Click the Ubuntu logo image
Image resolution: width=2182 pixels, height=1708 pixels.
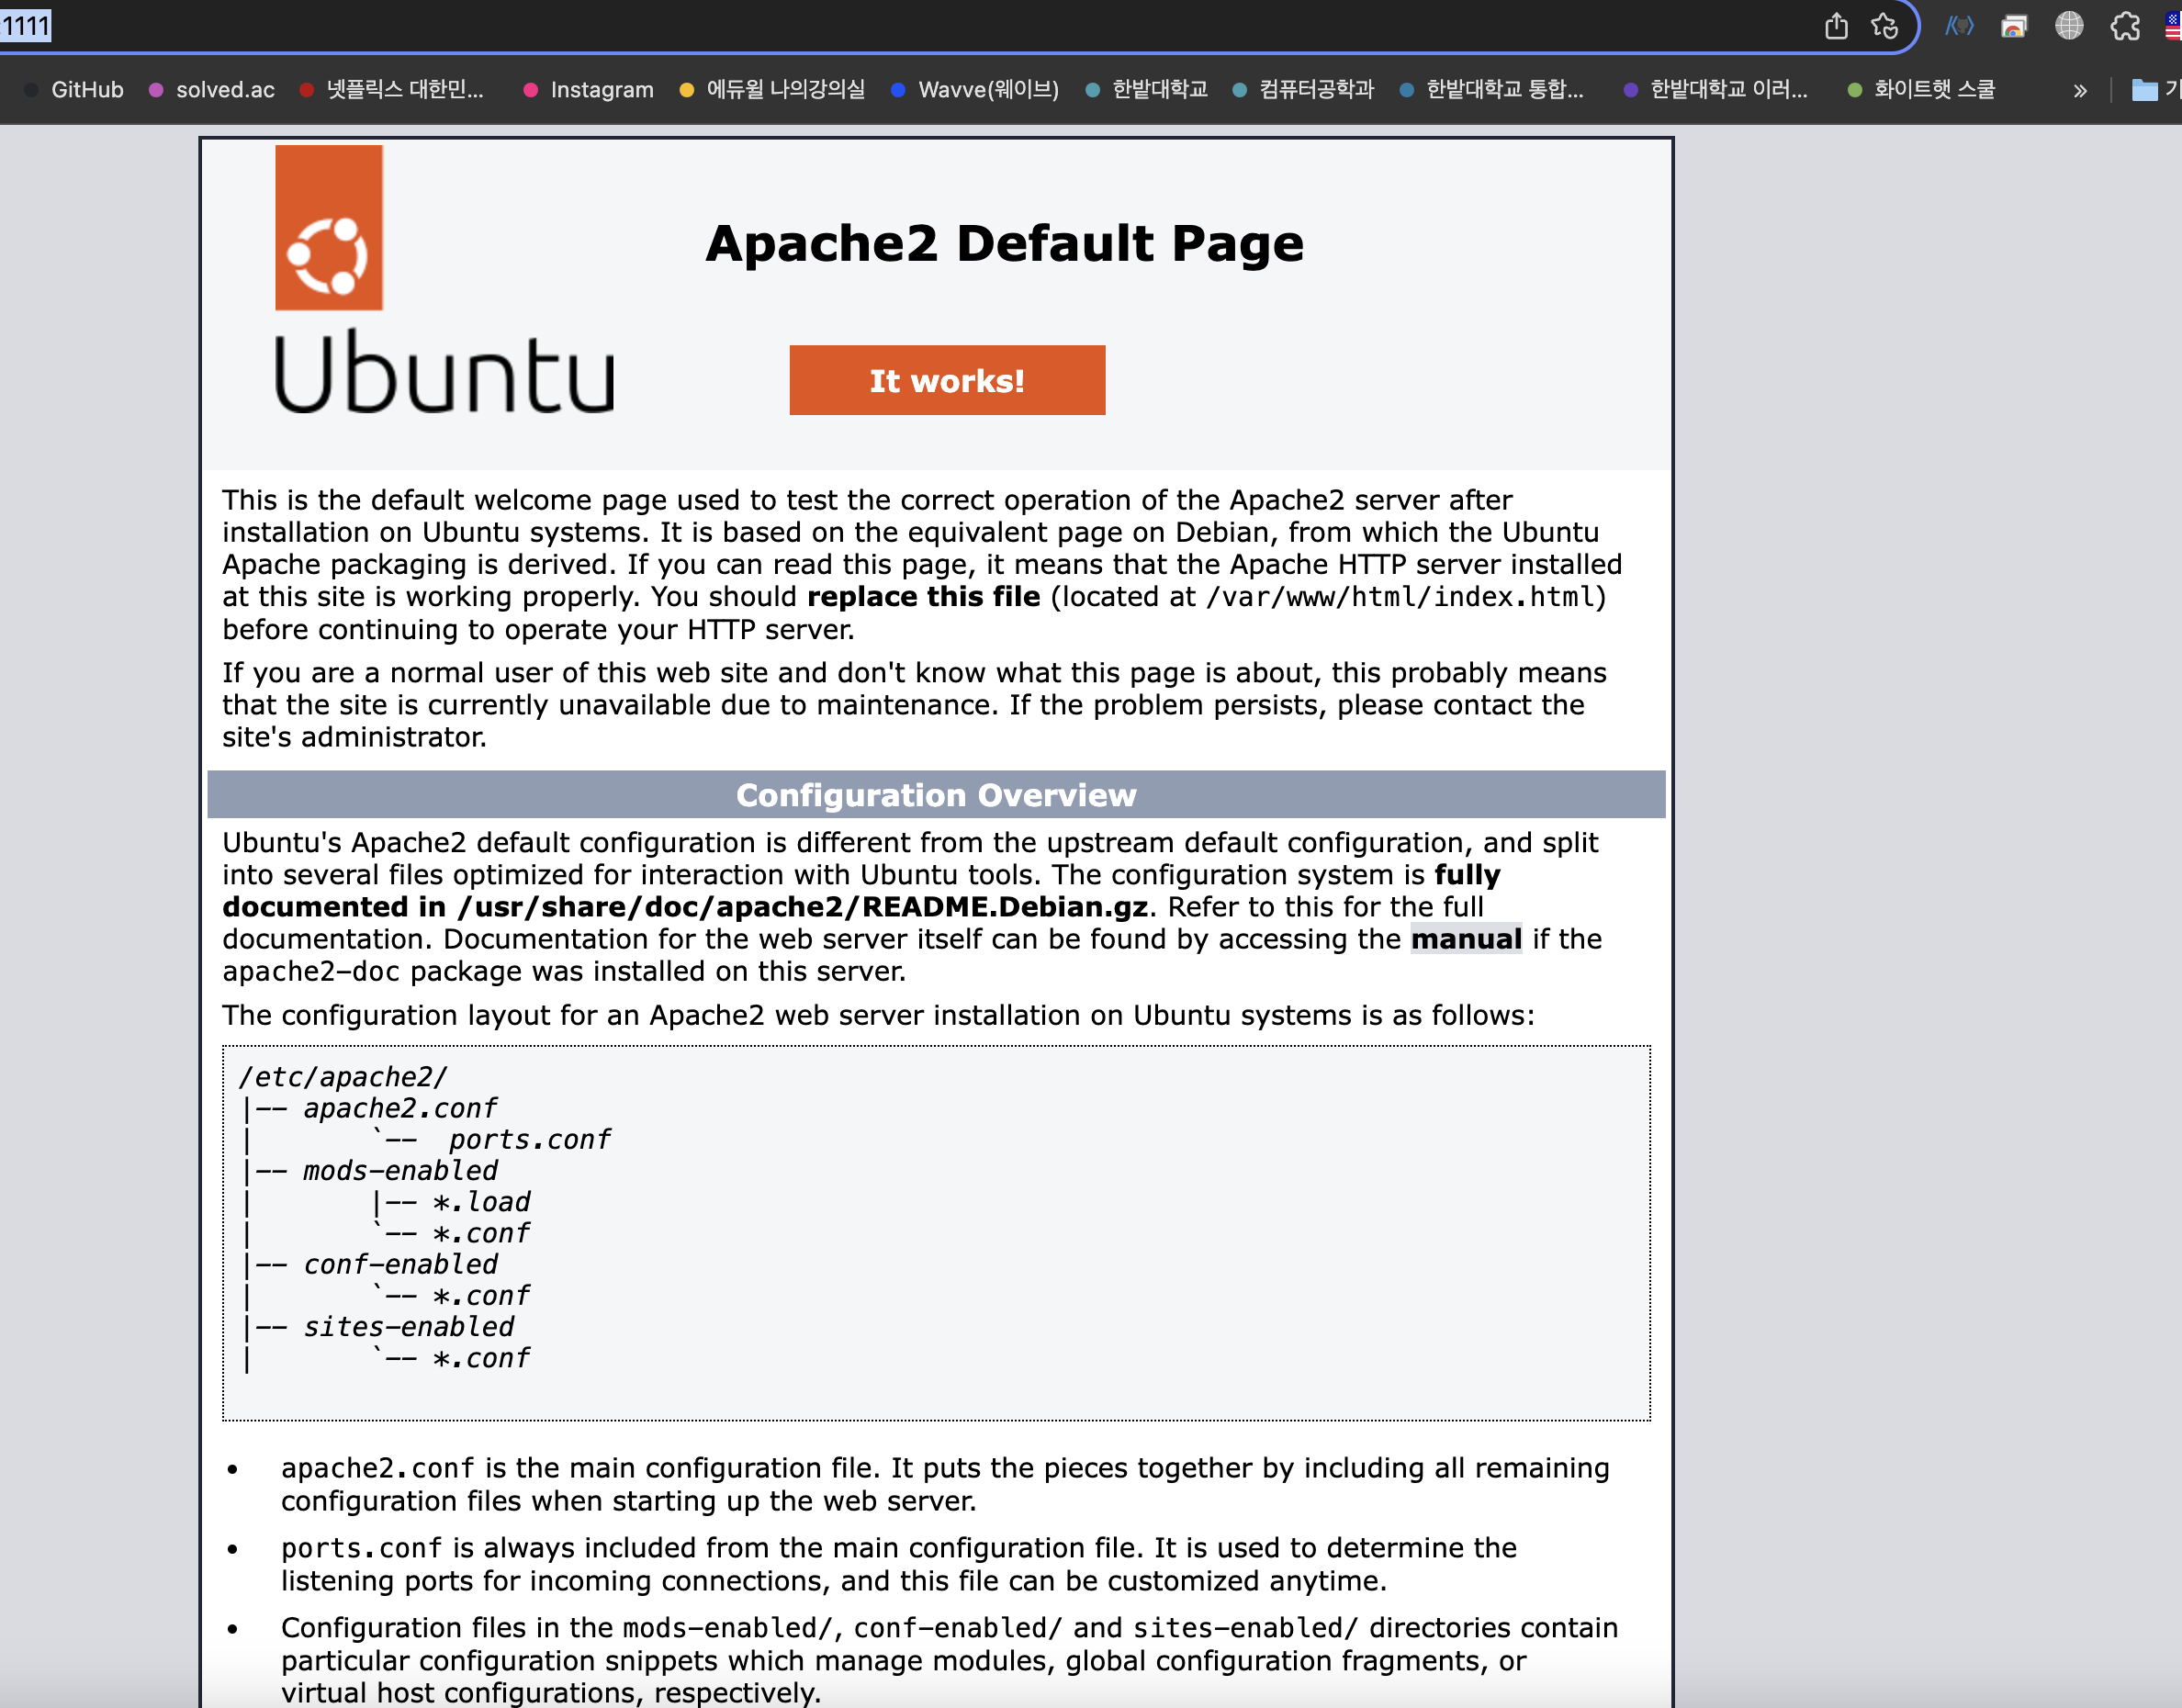444,280
